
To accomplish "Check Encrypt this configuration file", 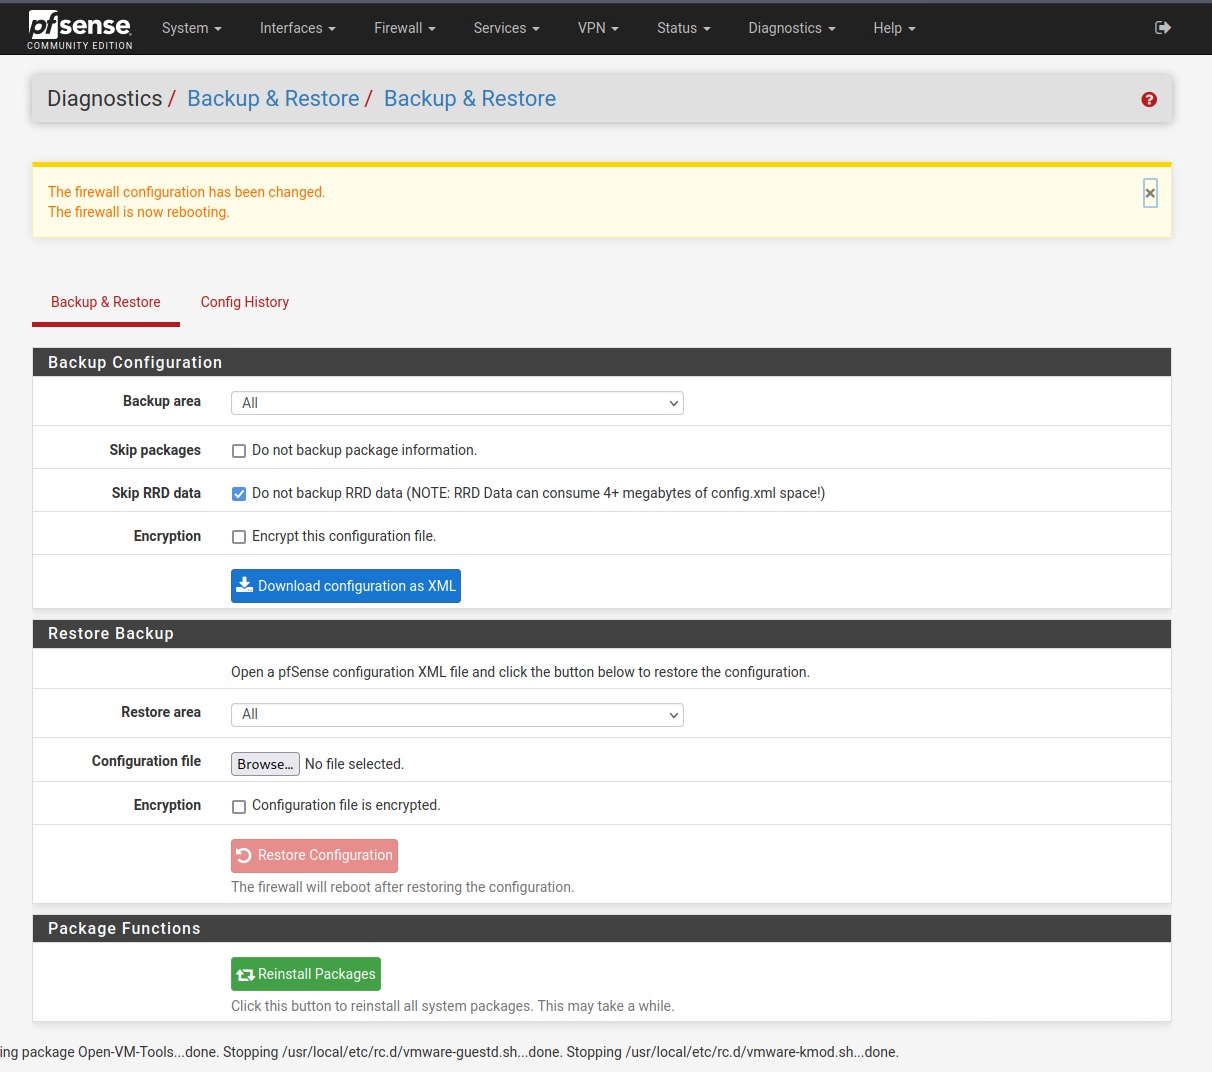I will click(x=239, y=537).
